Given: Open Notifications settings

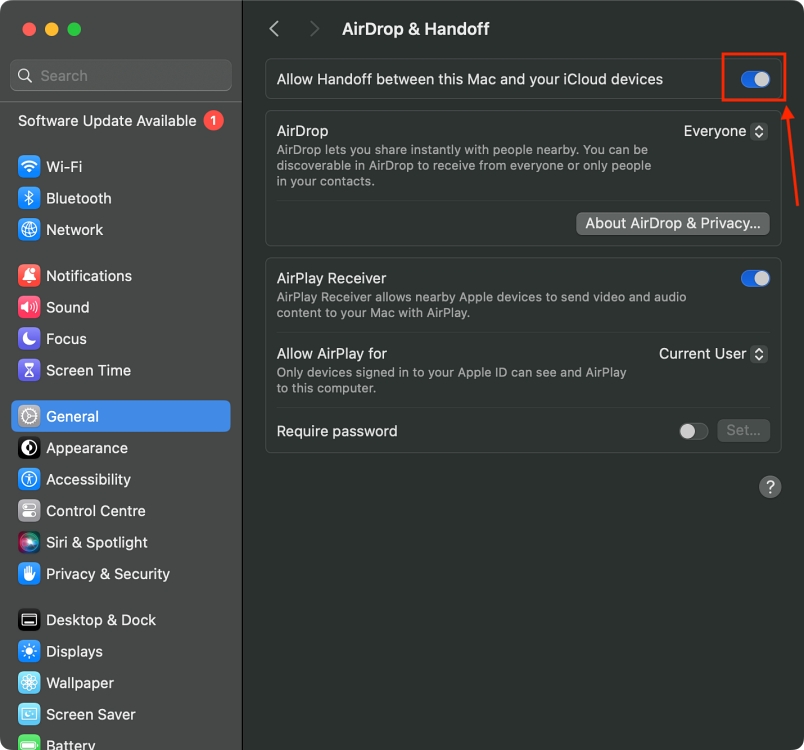Looking at the screenshot, I should 88,275.
